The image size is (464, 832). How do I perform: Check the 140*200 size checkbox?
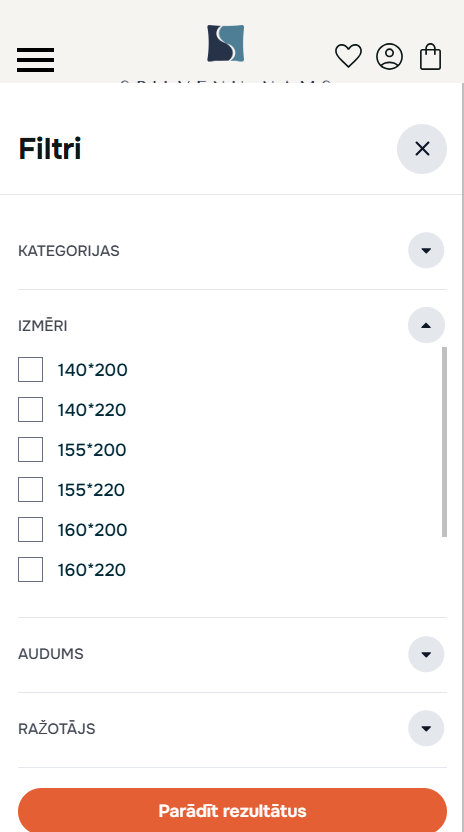(30, 369)
